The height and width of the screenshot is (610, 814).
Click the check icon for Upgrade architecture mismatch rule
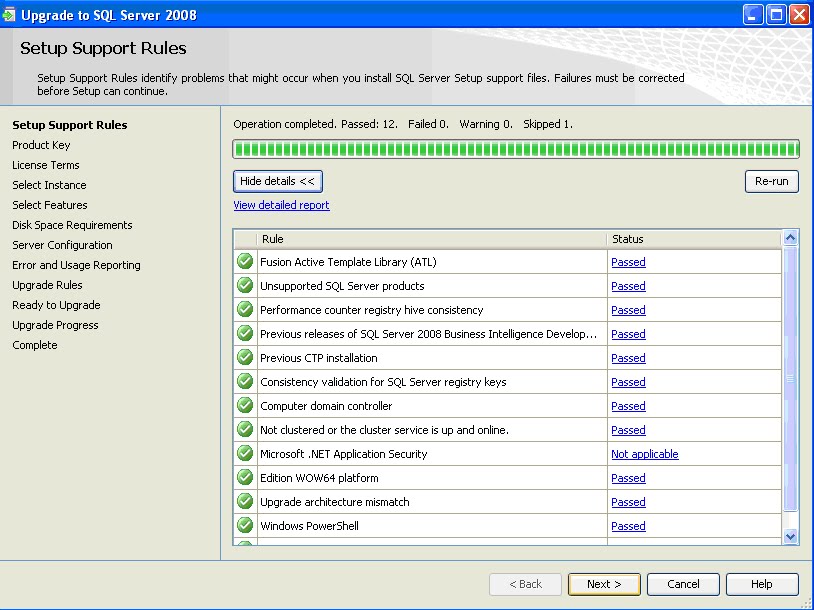click(245, 502)
